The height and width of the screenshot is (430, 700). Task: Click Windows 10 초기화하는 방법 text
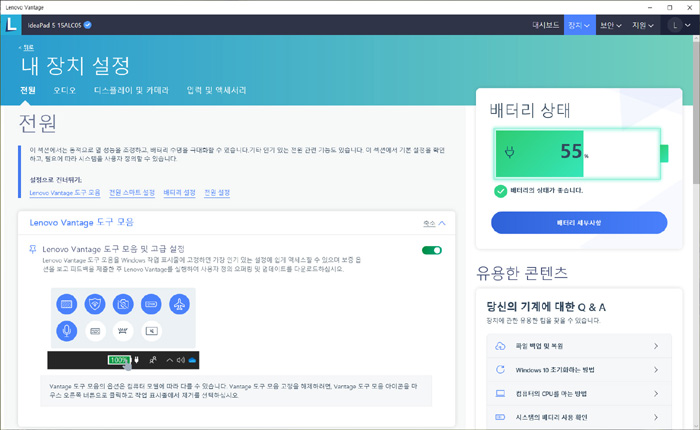pyautogui.click(x=555, y=370)
